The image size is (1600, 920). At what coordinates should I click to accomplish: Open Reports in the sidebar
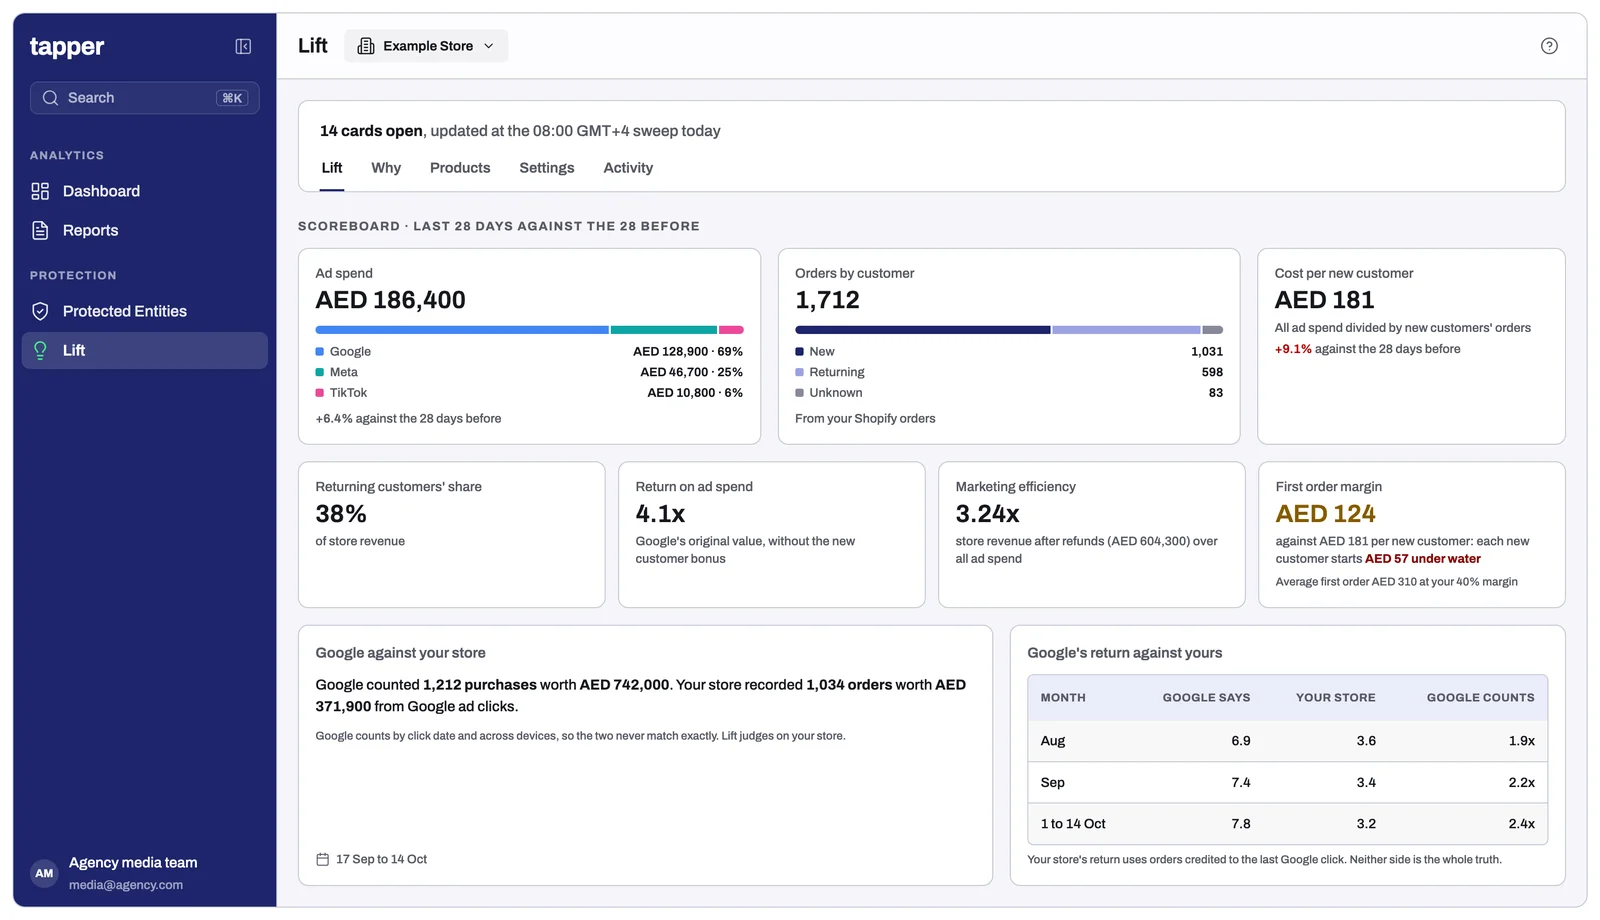coord(145,230)
